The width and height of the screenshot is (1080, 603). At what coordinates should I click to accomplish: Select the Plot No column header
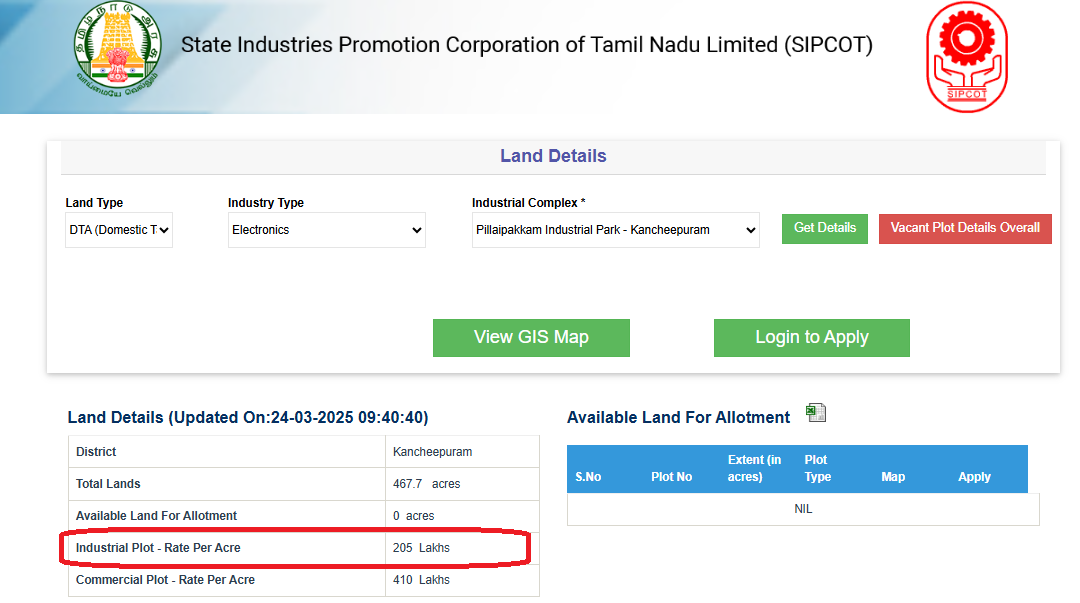click(x=672, y=477)
